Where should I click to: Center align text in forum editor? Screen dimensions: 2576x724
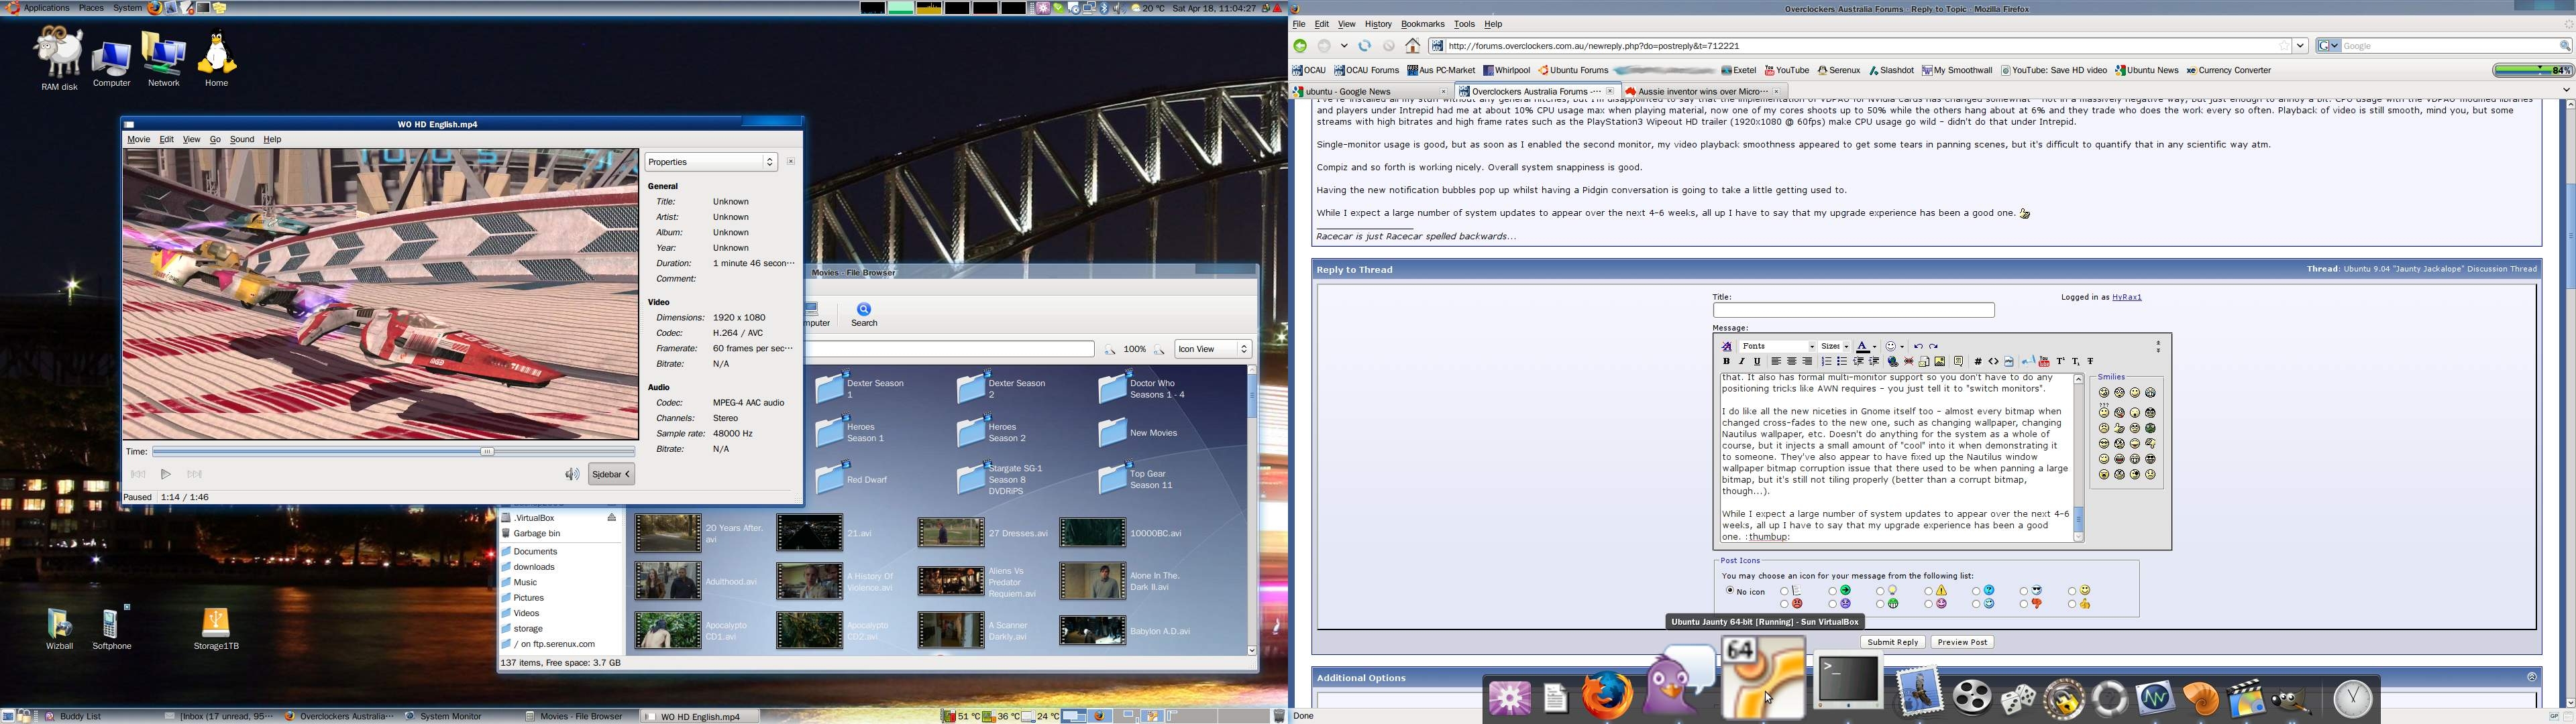(1792, 361)
